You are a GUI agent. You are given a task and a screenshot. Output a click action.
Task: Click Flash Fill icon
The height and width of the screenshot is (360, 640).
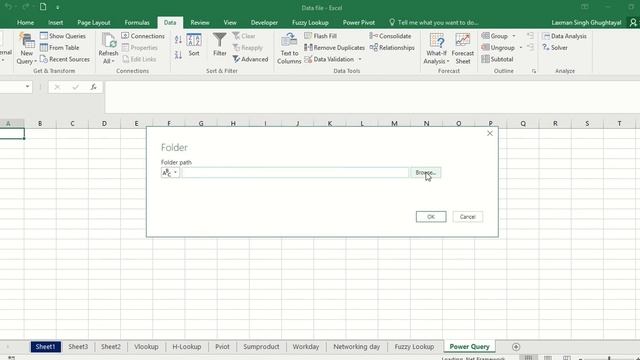(308, 36)
